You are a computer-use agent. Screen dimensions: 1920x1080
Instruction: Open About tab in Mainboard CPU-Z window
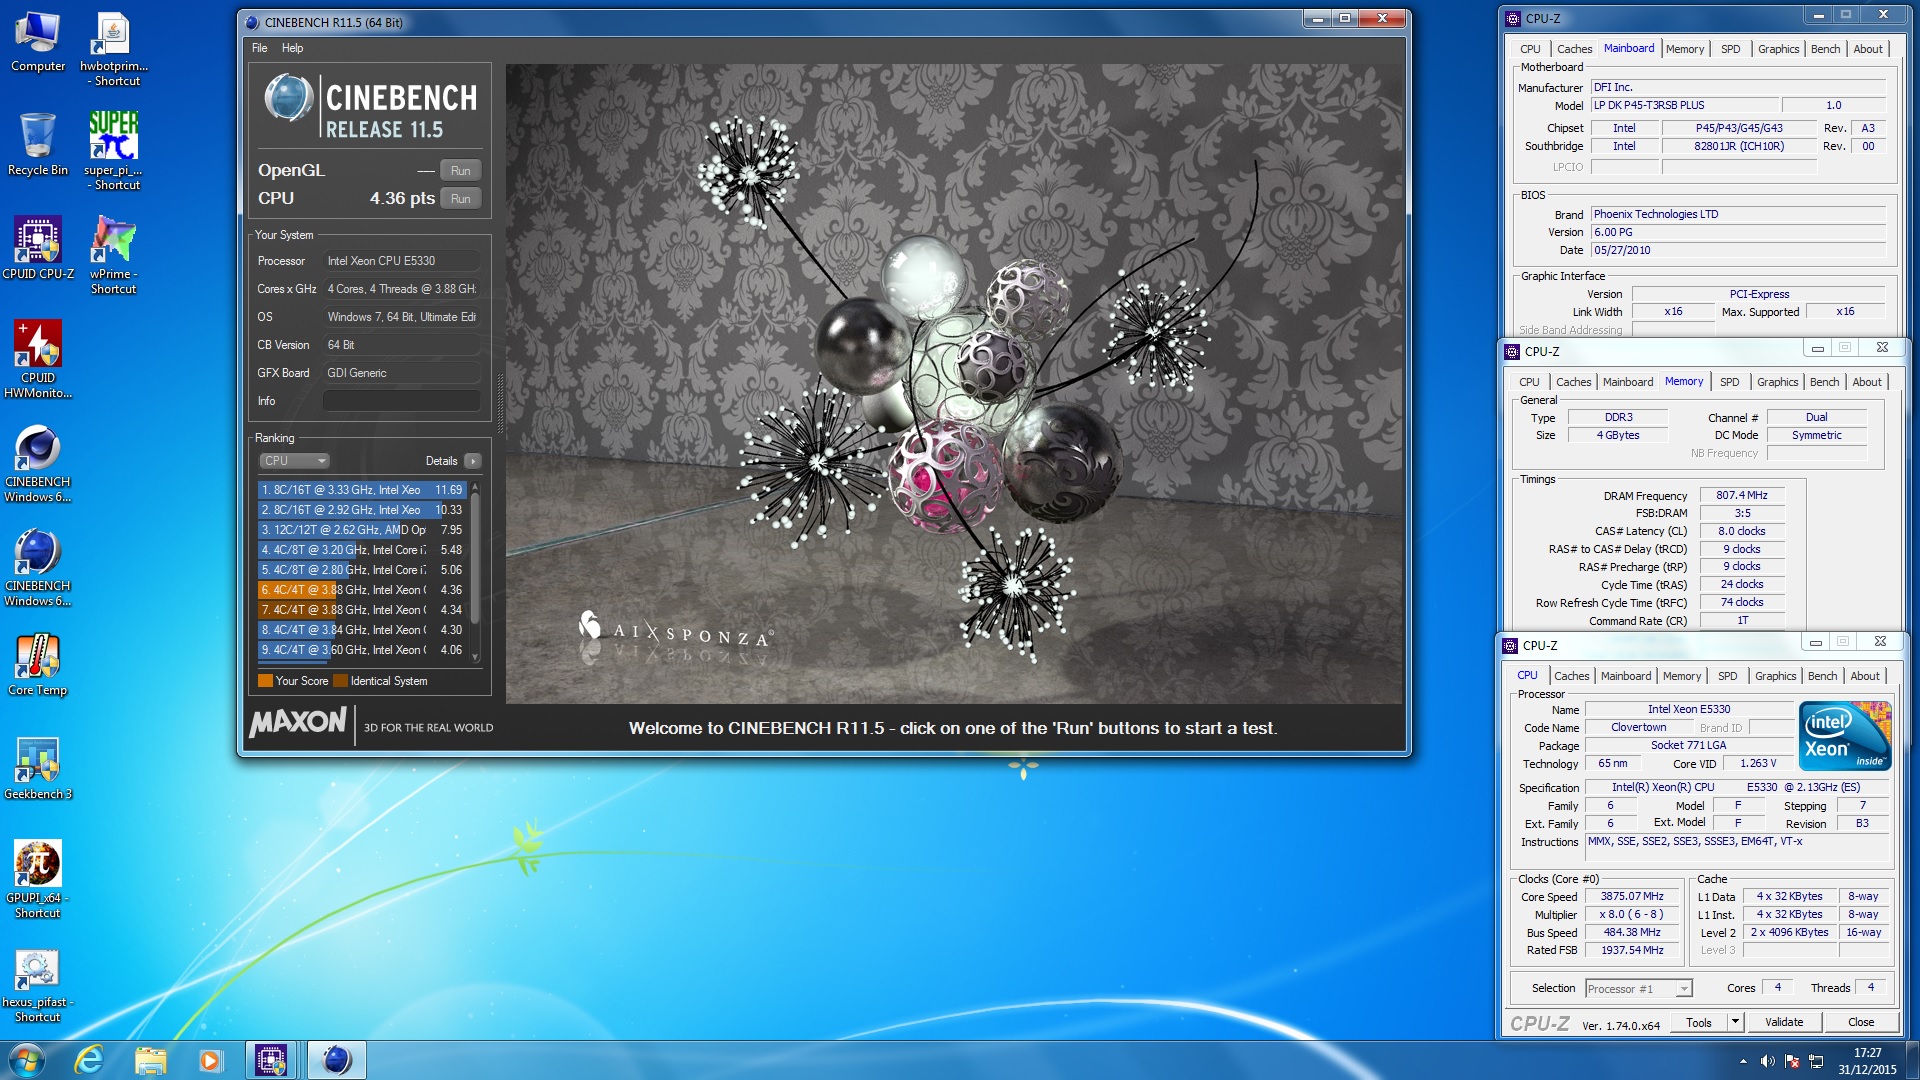[x=1867, y=49]
